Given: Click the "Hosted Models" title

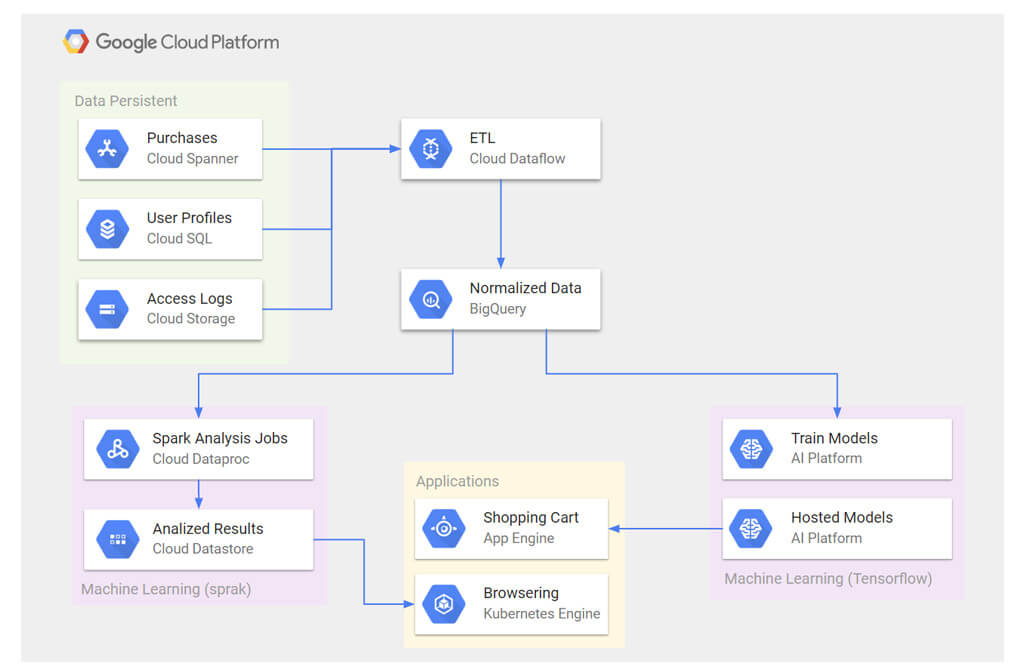Looking at the screenshot, I should pos(842,518).
